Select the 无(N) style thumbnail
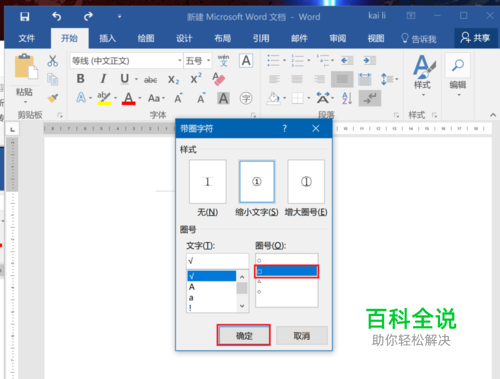Screen dimensions: 500x379 [208, 182]
